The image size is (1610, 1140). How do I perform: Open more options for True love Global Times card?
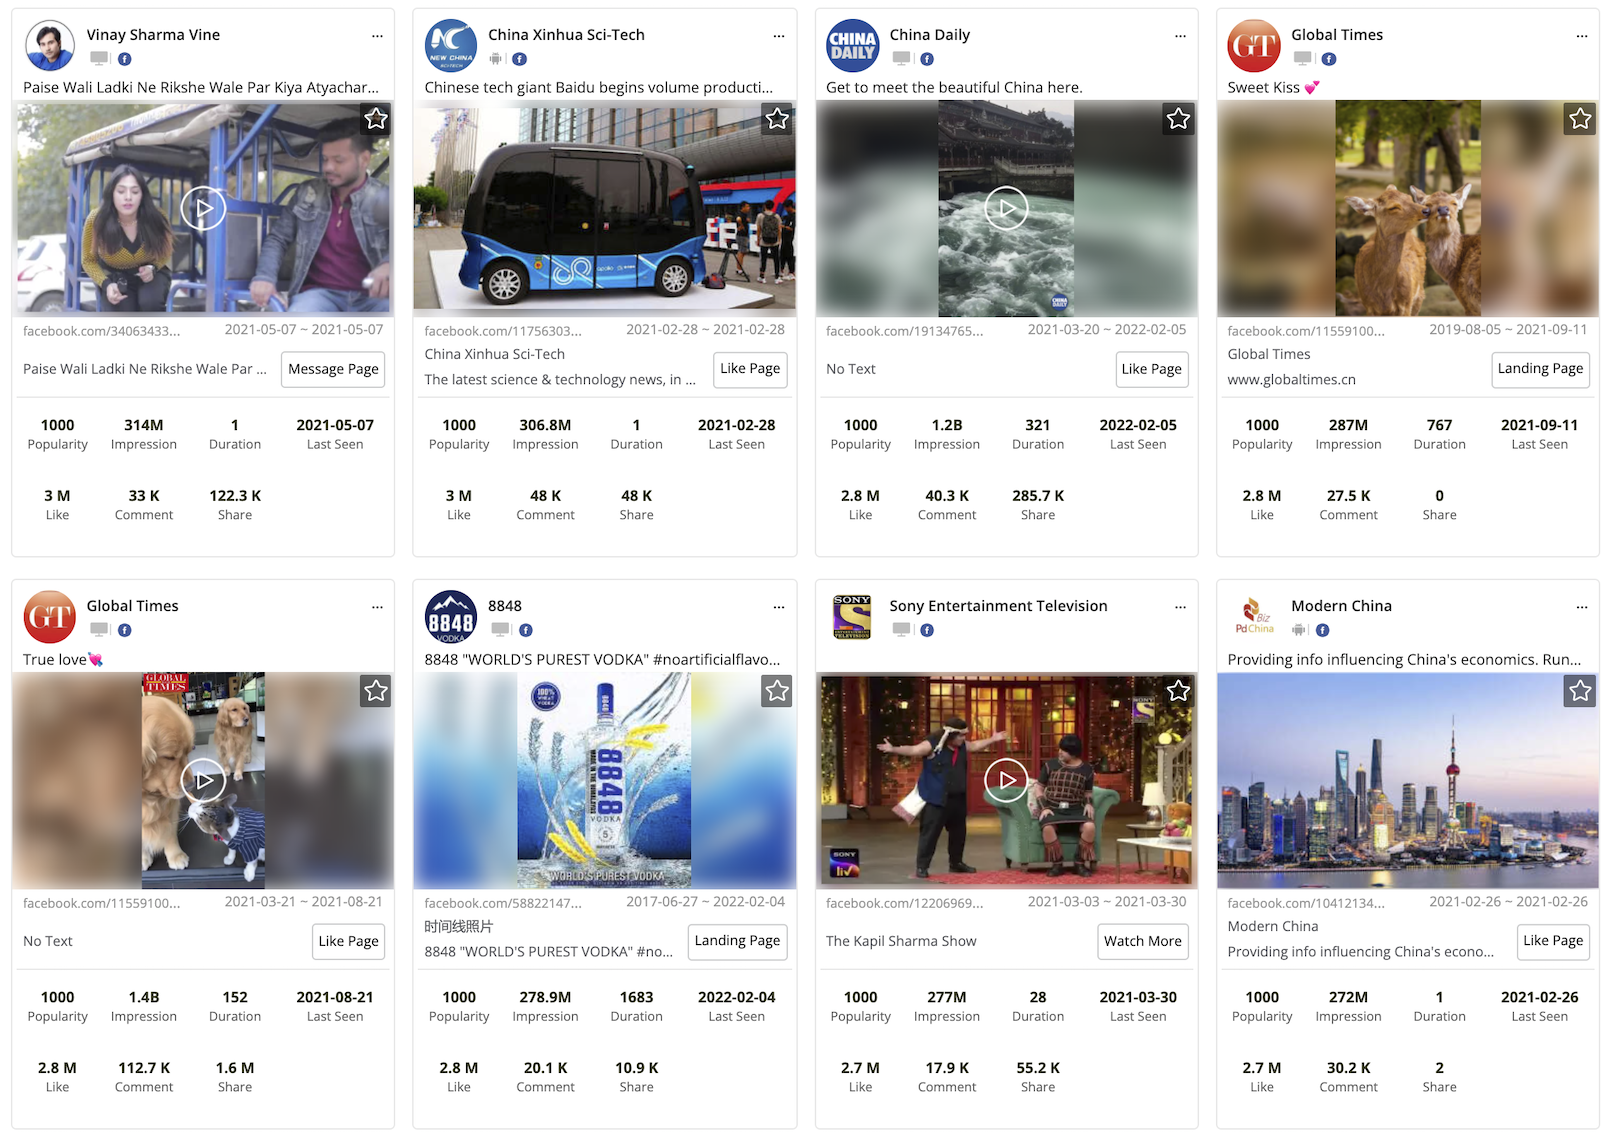pyautogui.click(x=377, y=607)
